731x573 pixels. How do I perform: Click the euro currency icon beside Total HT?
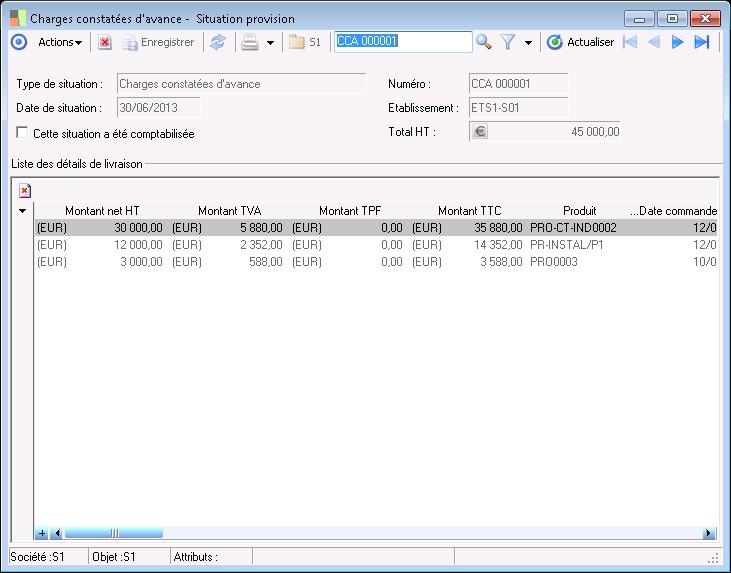[x=480, y=131]
